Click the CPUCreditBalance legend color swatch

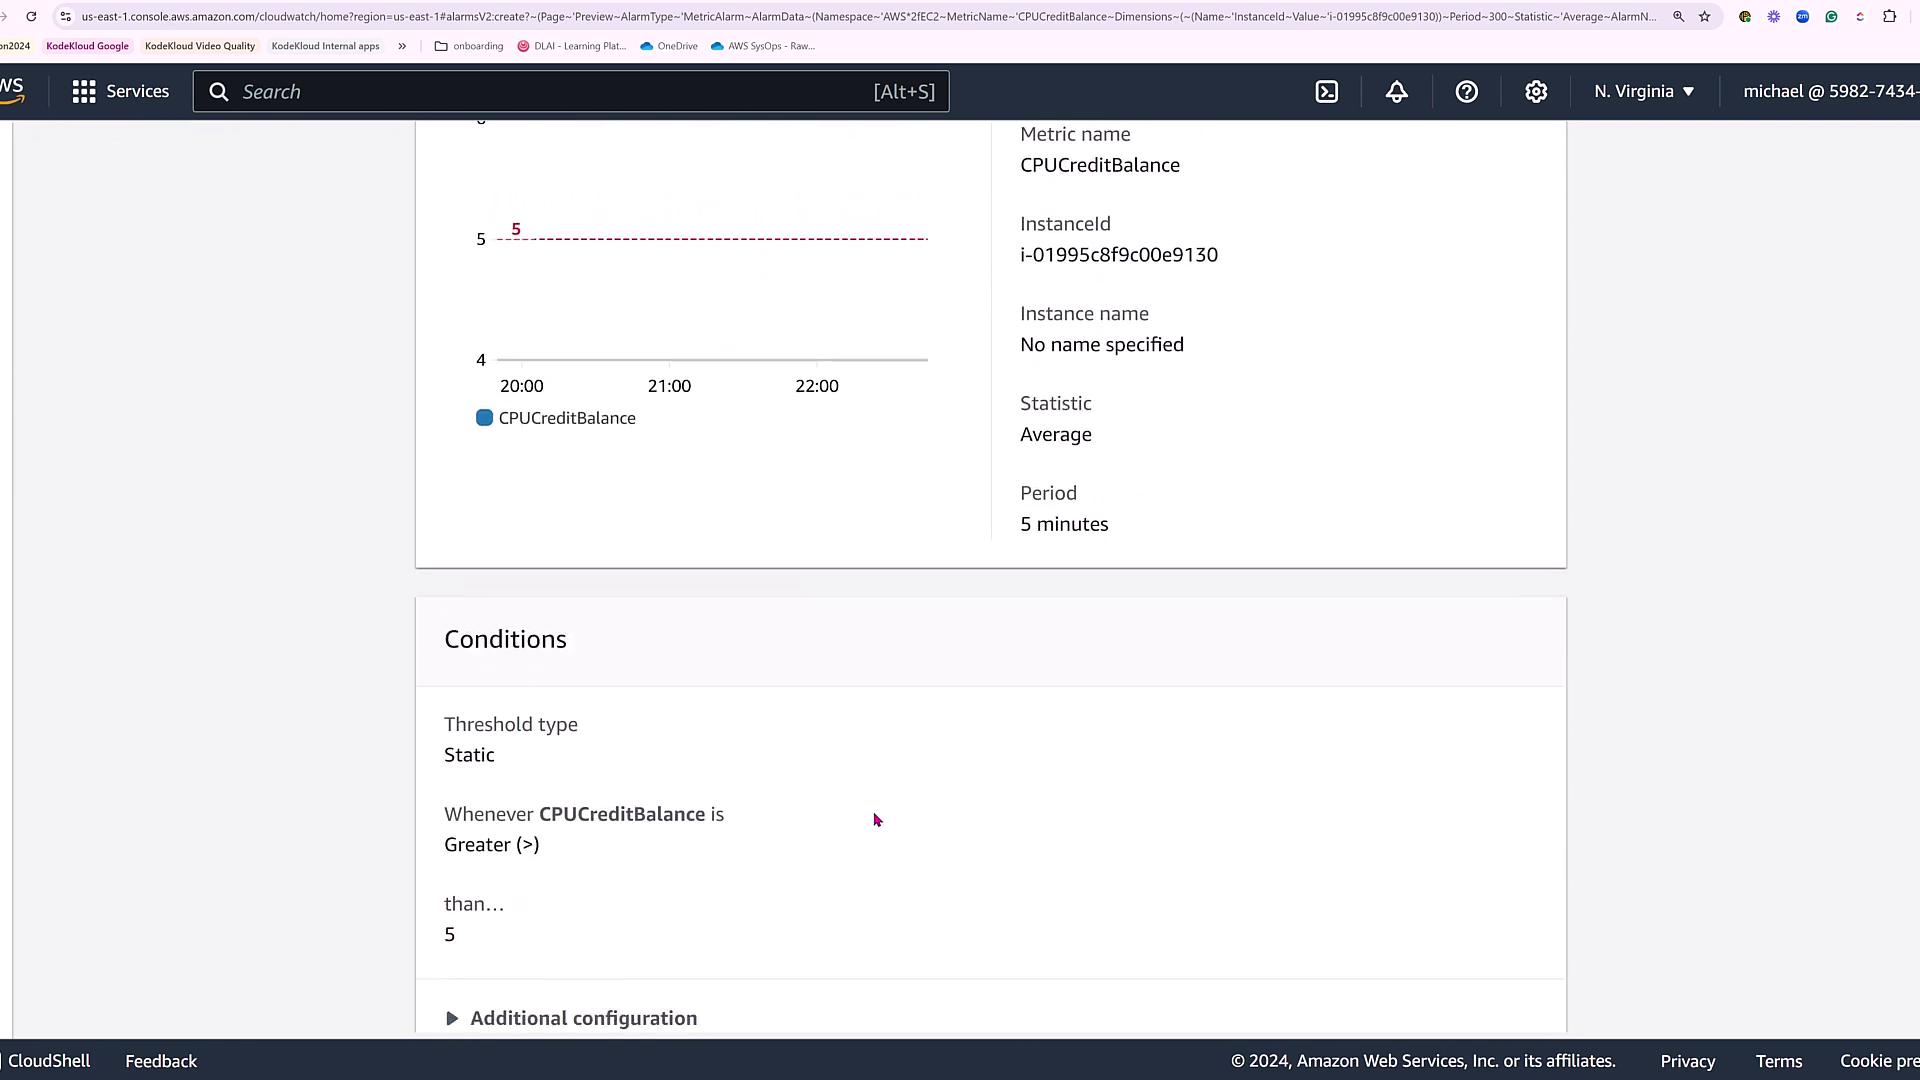click(484, 418)
